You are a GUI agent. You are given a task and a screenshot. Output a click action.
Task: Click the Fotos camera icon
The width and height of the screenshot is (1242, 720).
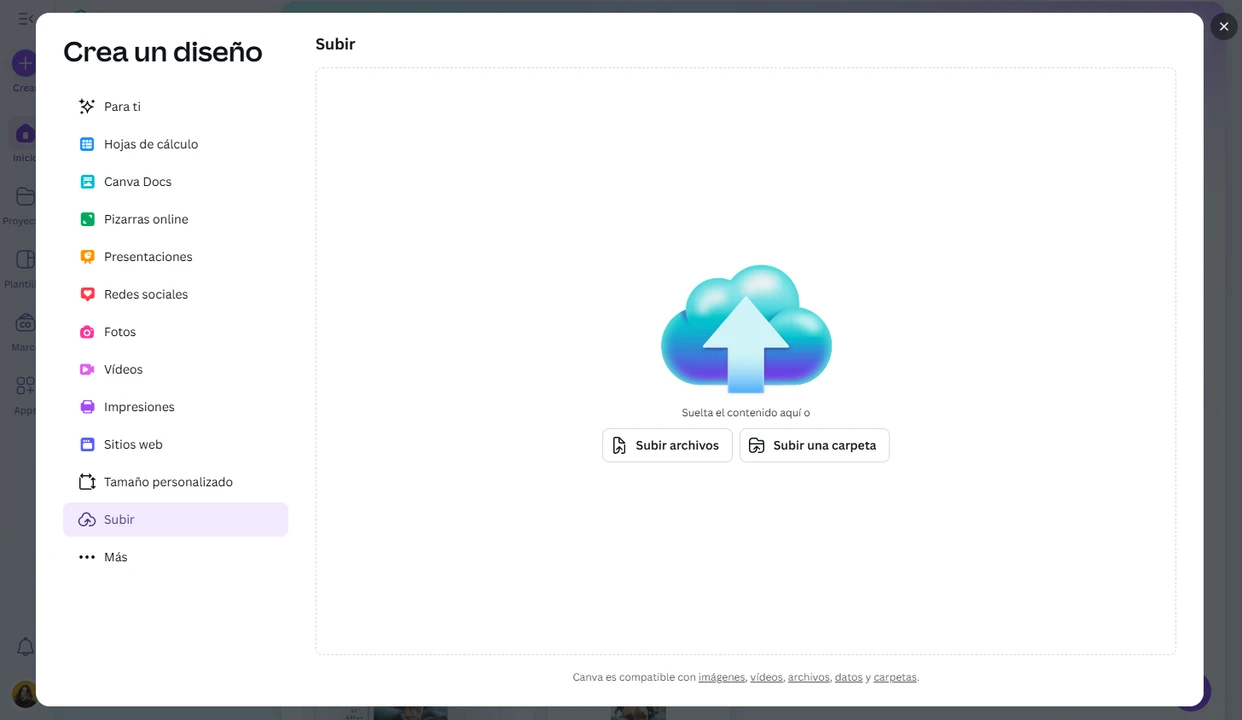87,332
